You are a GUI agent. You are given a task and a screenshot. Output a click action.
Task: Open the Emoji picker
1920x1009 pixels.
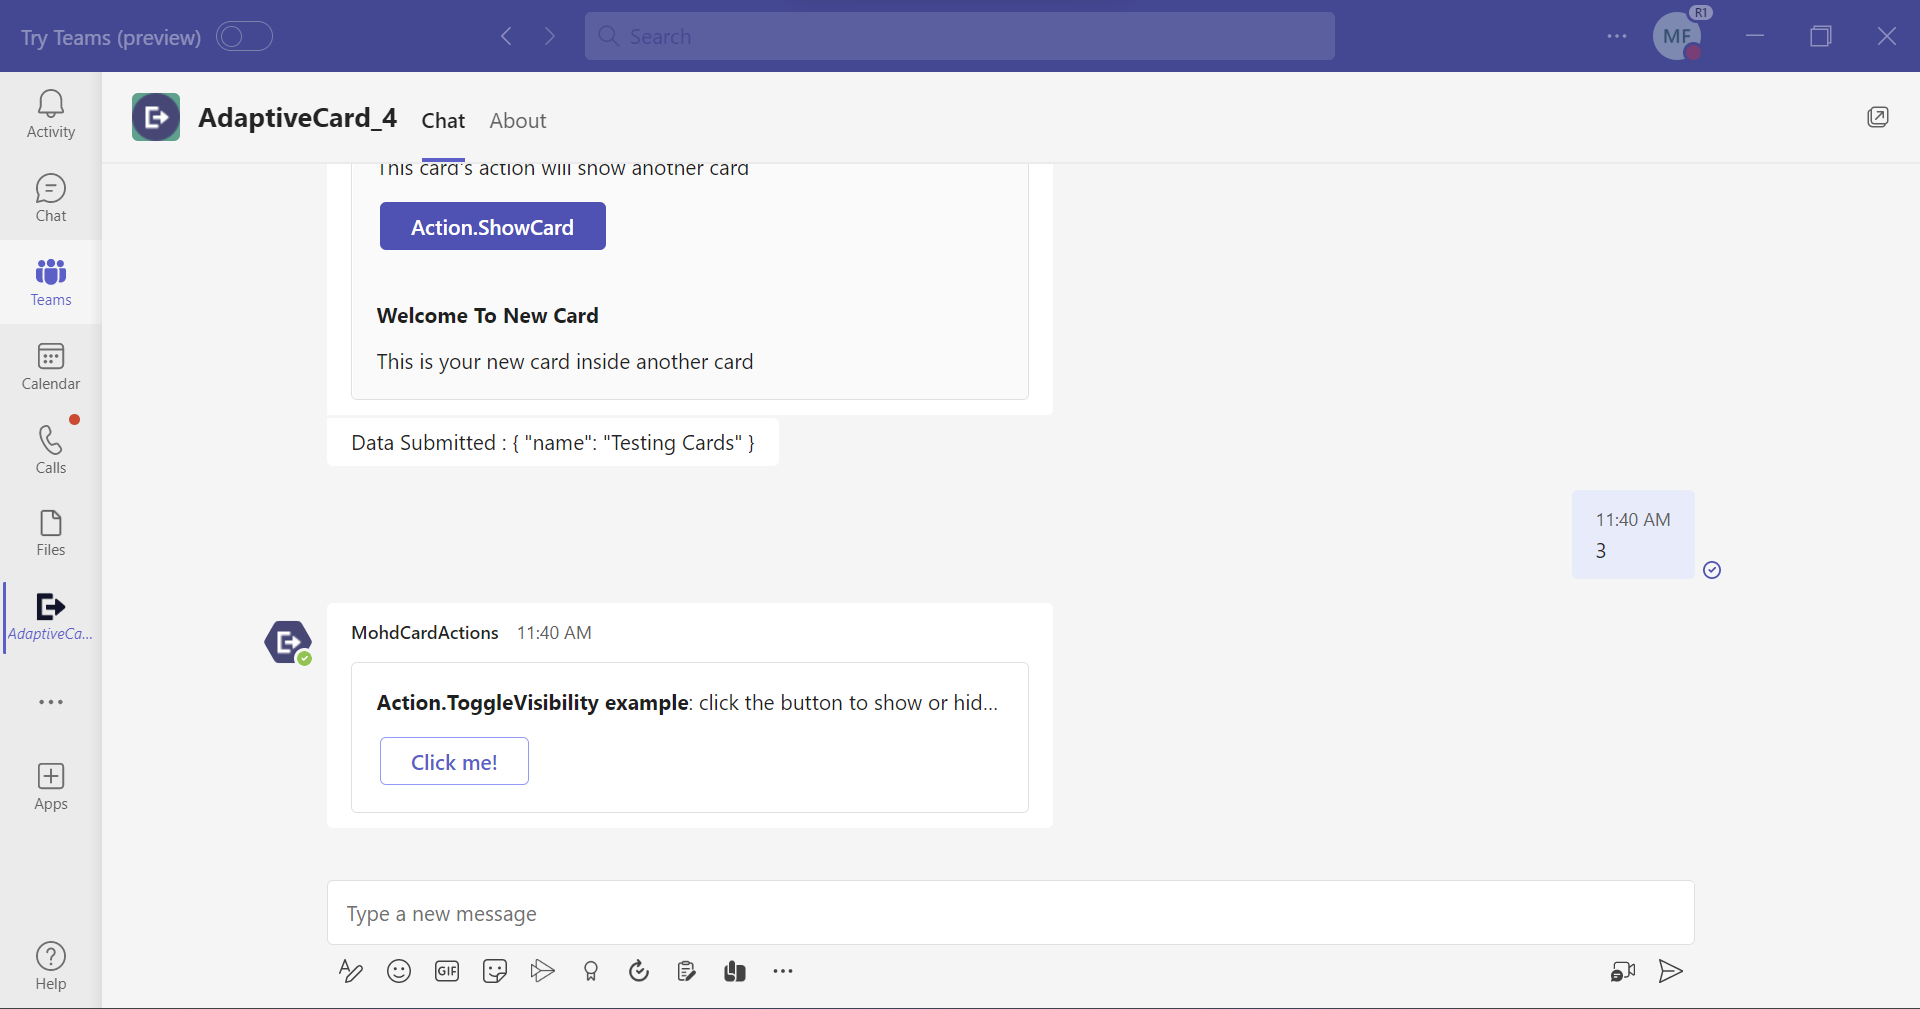point(399,971)
